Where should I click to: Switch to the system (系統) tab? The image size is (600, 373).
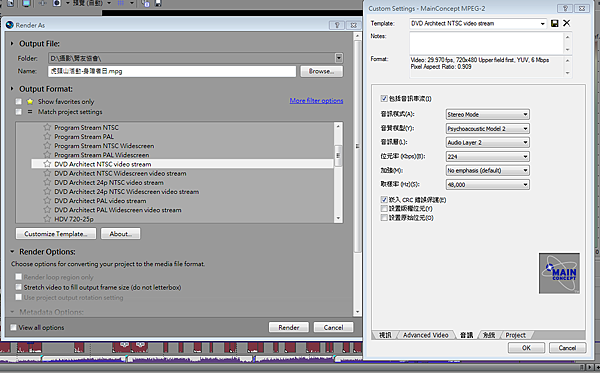[489, 335]
